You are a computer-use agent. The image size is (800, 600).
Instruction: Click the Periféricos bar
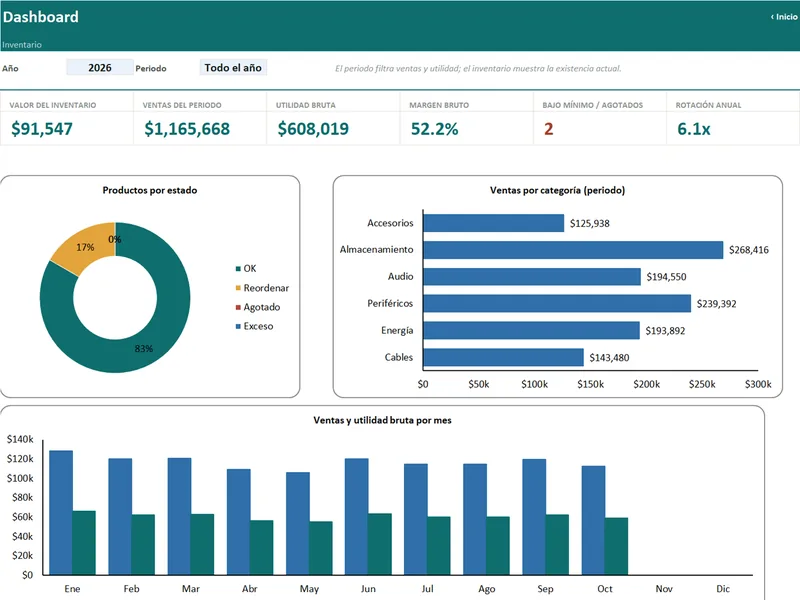tap(557, 304)
